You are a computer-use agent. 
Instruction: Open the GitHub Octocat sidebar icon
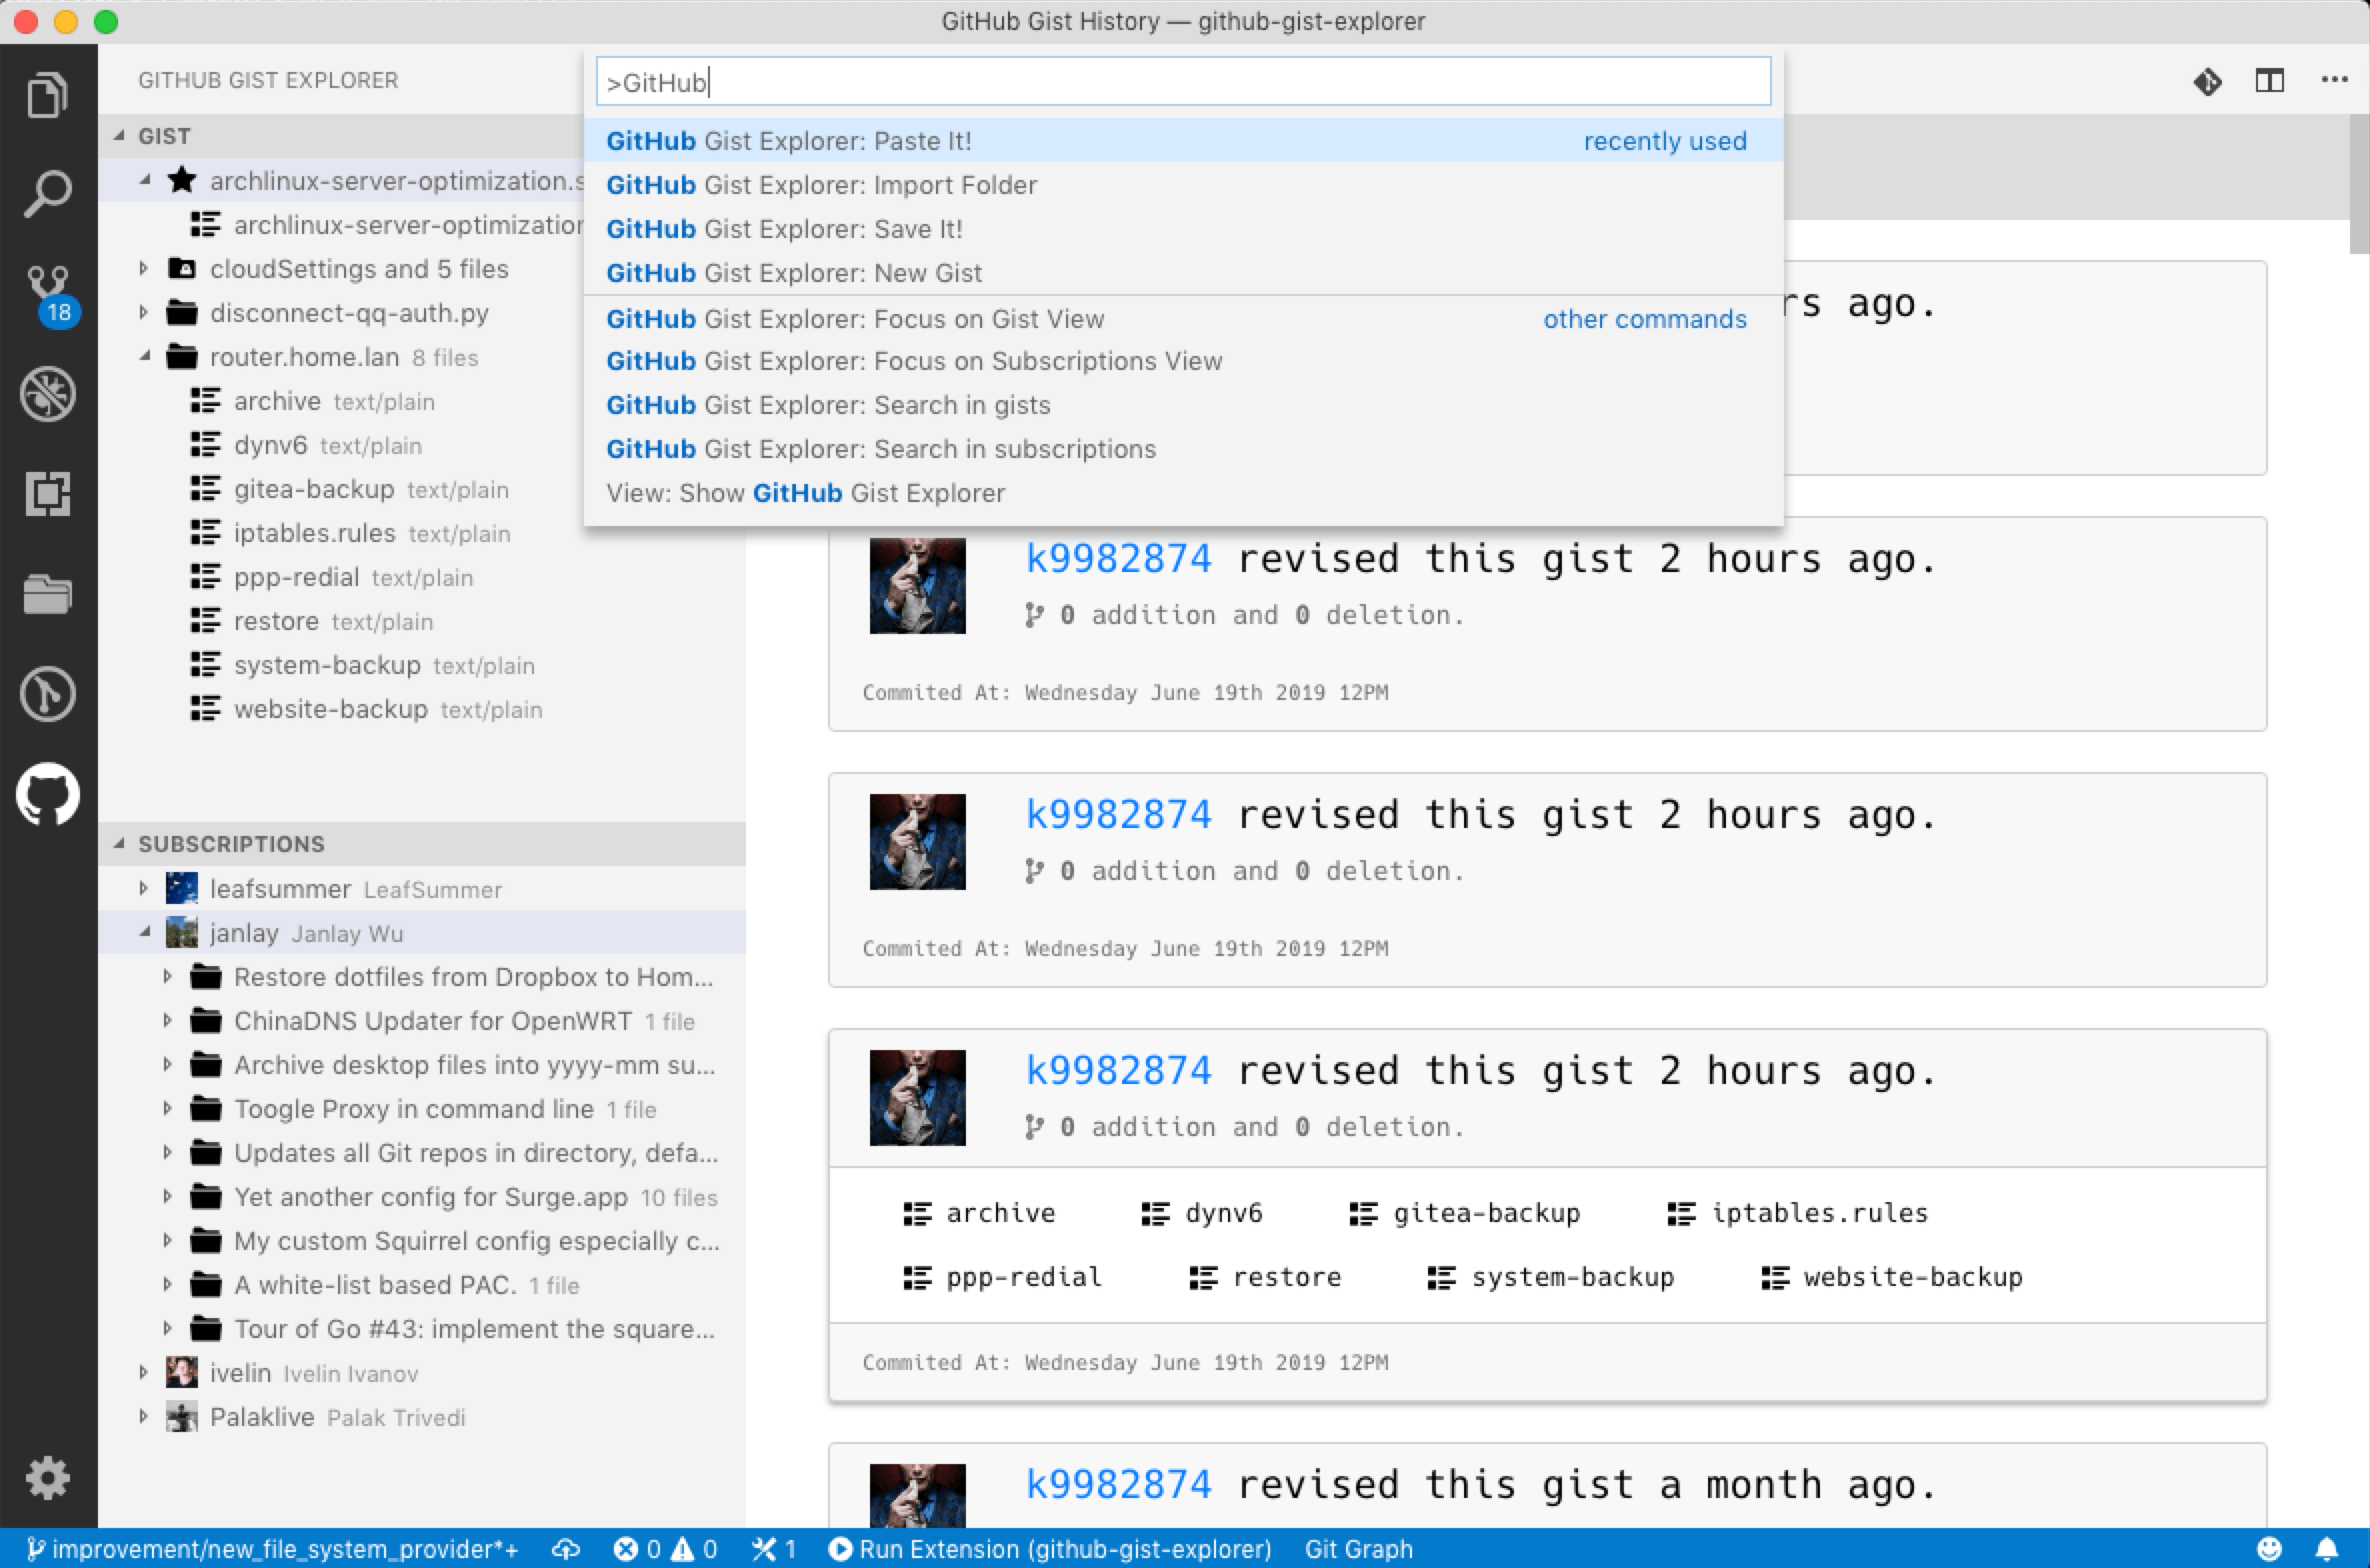pos(47,795)
